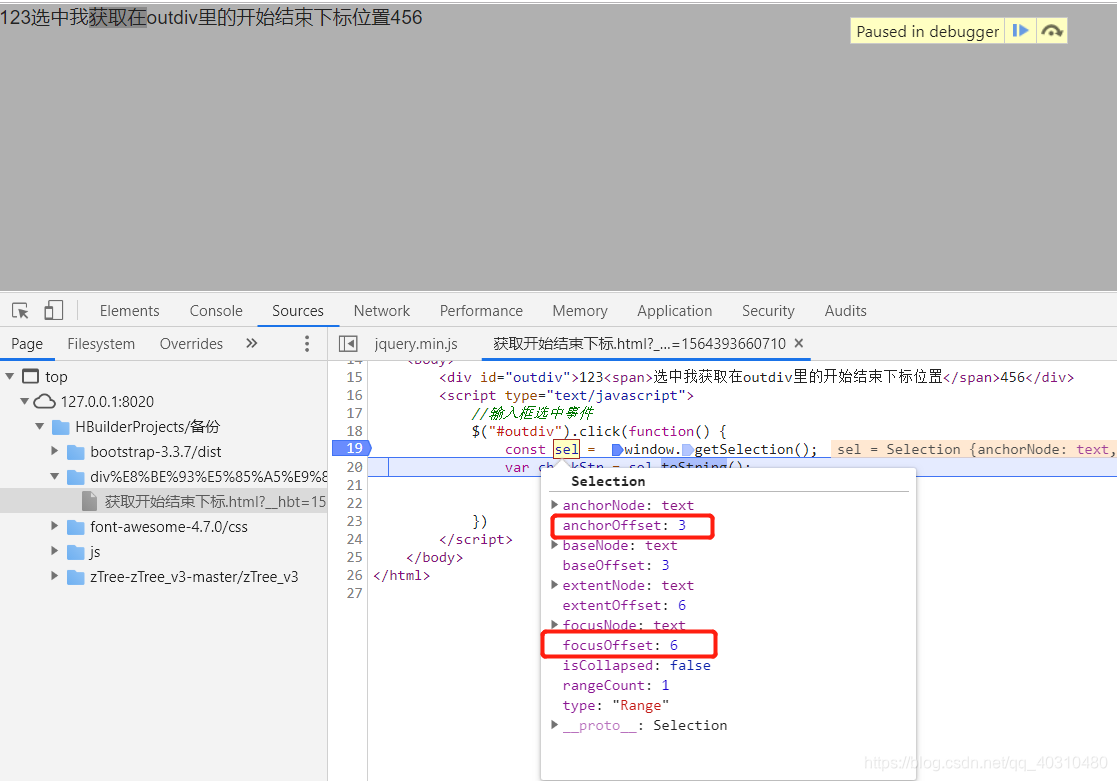Hide the navigator sidebar pane icon
Viewport: 1117px width, 781px height.
[348, 343]
